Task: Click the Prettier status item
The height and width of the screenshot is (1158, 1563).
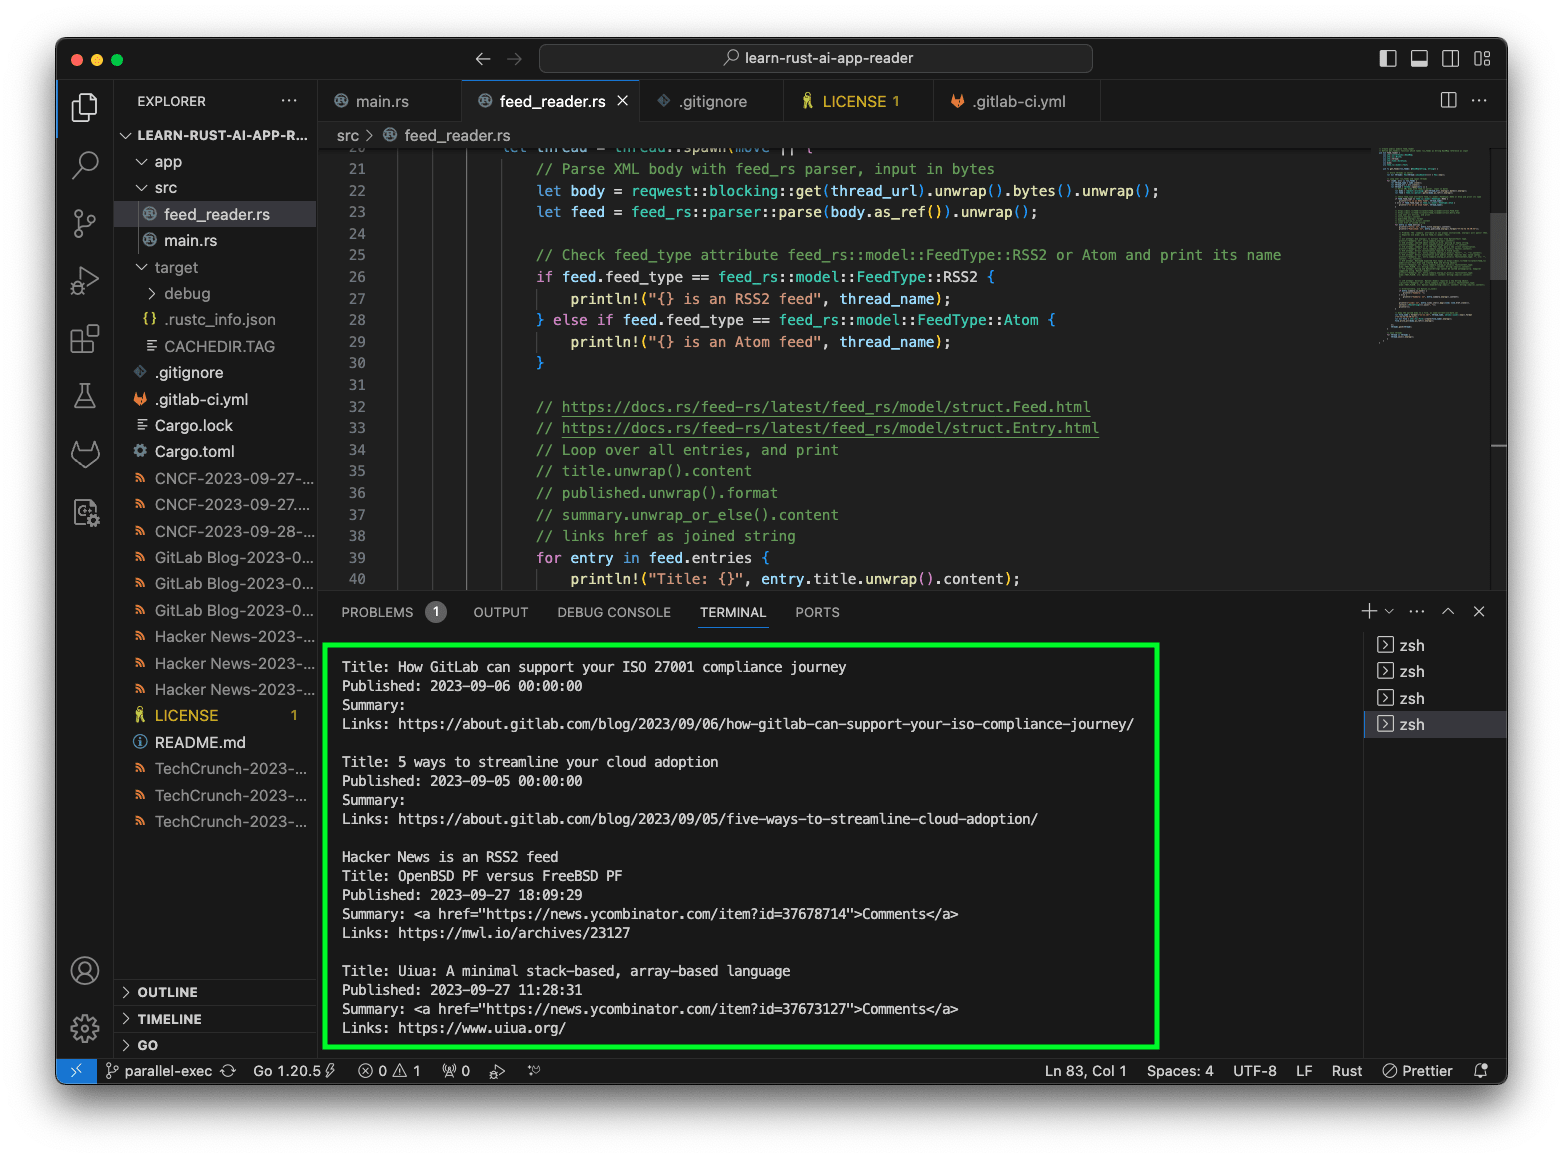Action: pos(1417,1071)
